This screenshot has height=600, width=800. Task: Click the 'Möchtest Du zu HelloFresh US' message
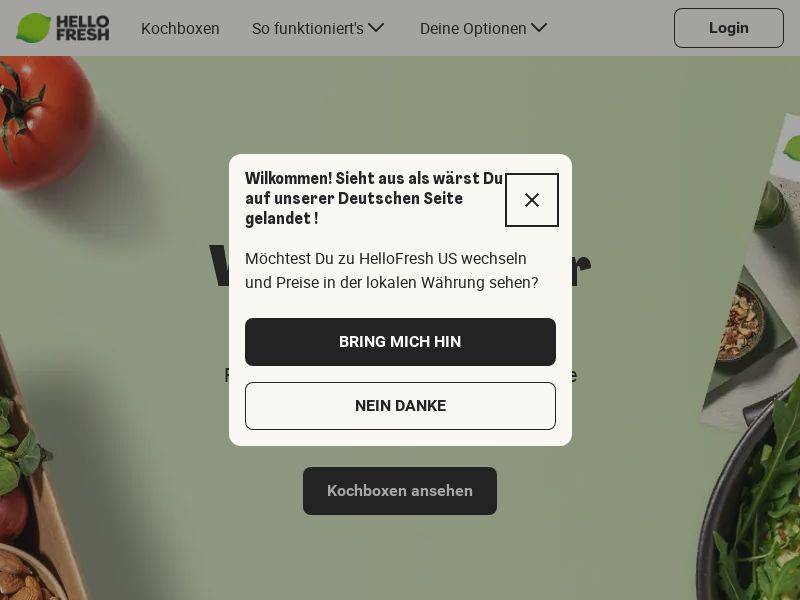click(x=391, y=270)
